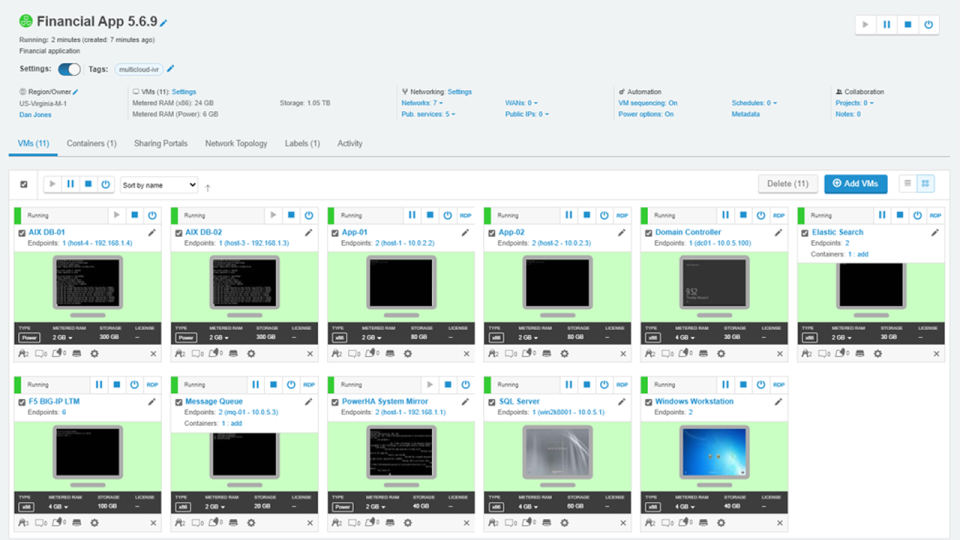This screenshot has width=960, height=540.
Task: Pause the App-01 VM
Action: tap(412, 216)
